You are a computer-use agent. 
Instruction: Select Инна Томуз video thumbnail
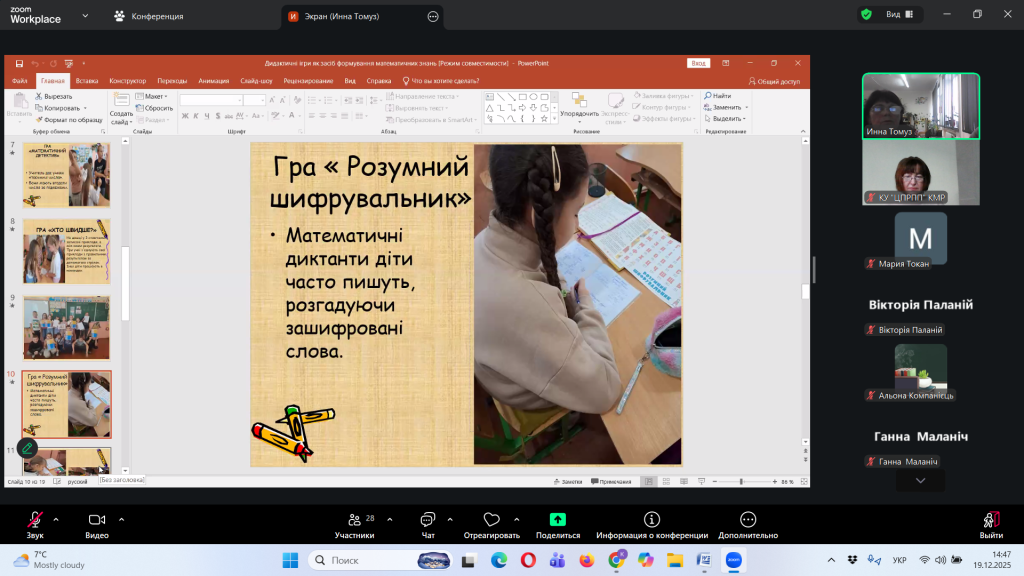click(x=920, y=106)
